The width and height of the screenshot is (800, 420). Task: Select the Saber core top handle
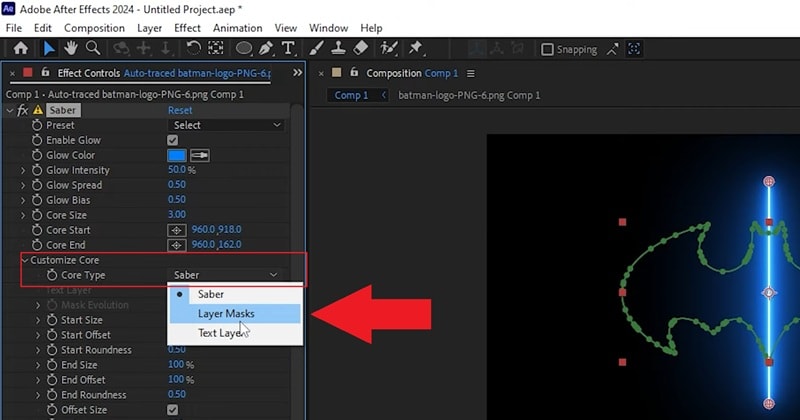coord(769,182)
